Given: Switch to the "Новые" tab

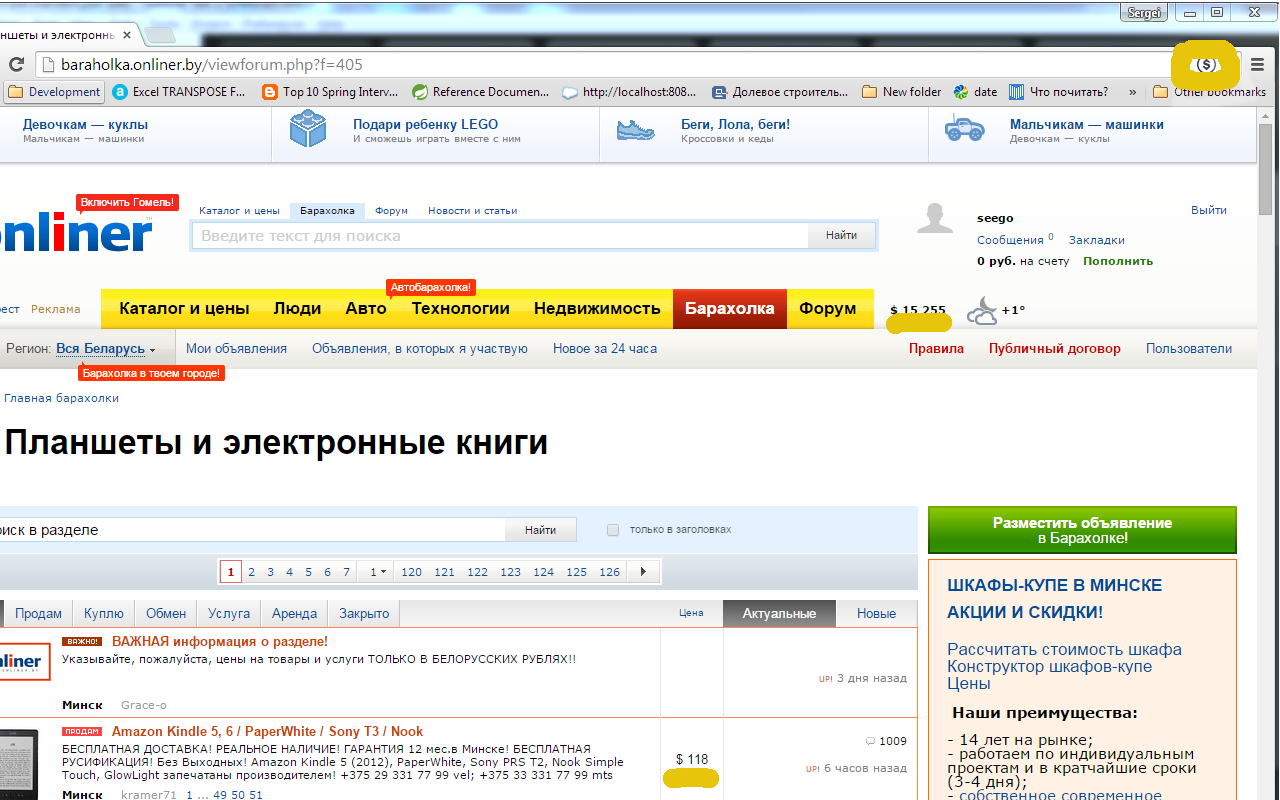Looking at the screenshot, I should click(x=876, y=613).
